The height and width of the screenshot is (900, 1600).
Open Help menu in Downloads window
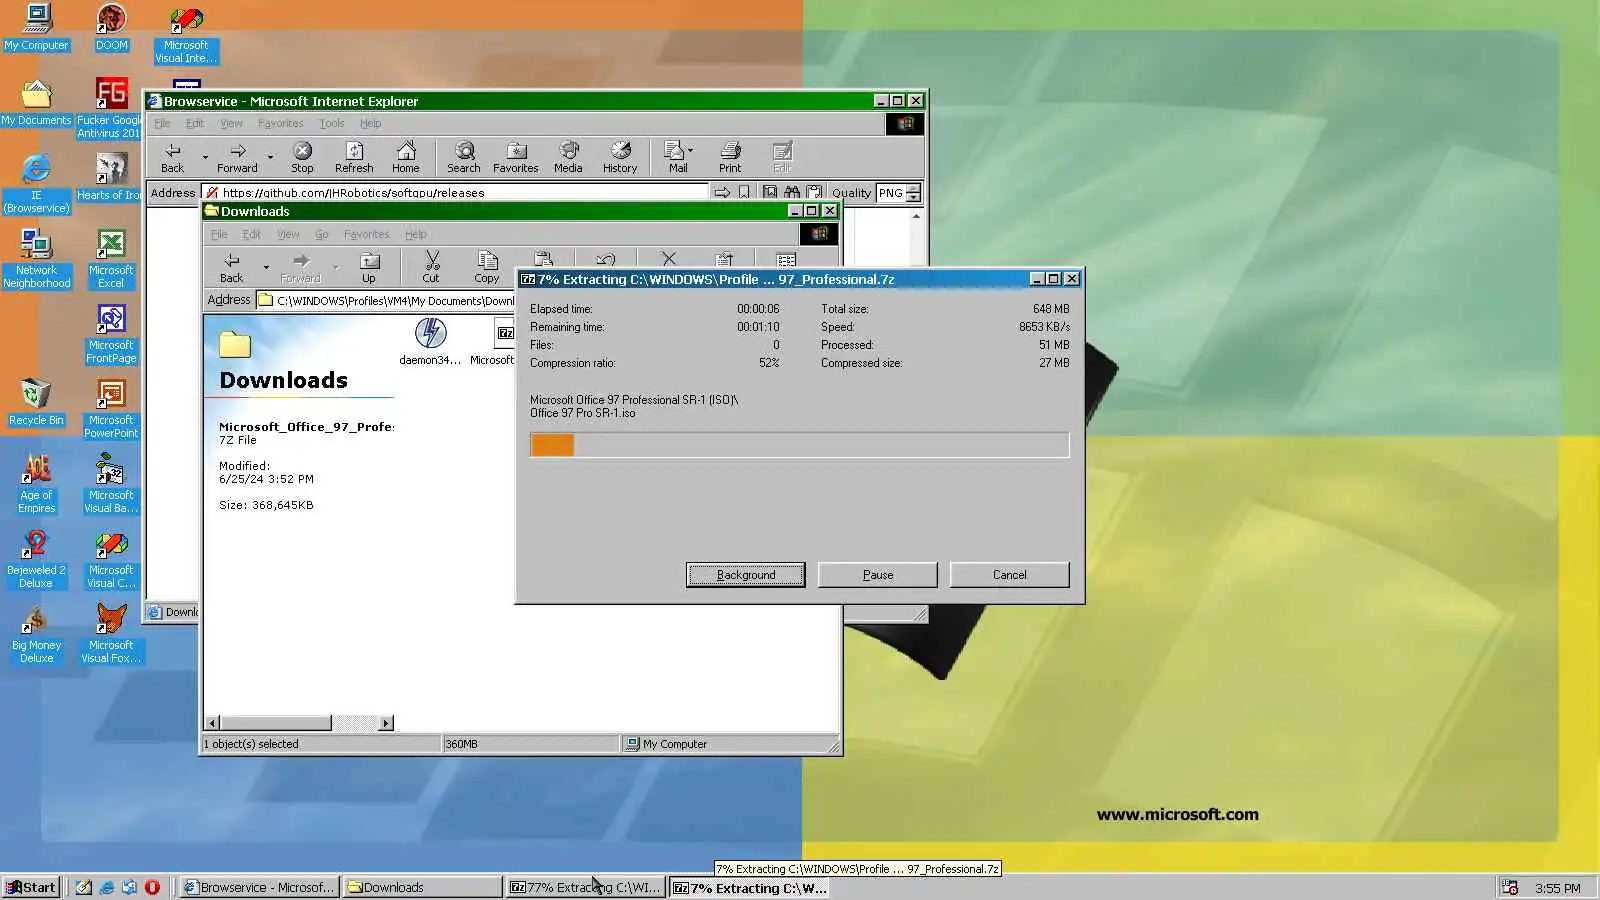click(x=415, y=234)
